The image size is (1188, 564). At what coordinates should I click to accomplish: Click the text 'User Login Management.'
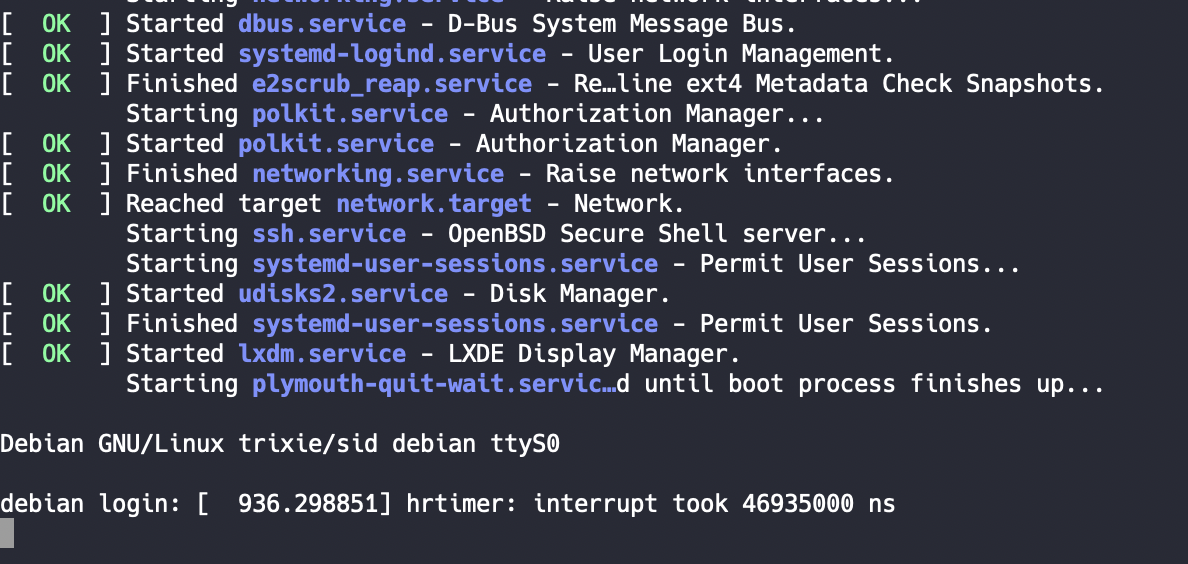pos(741,54)
